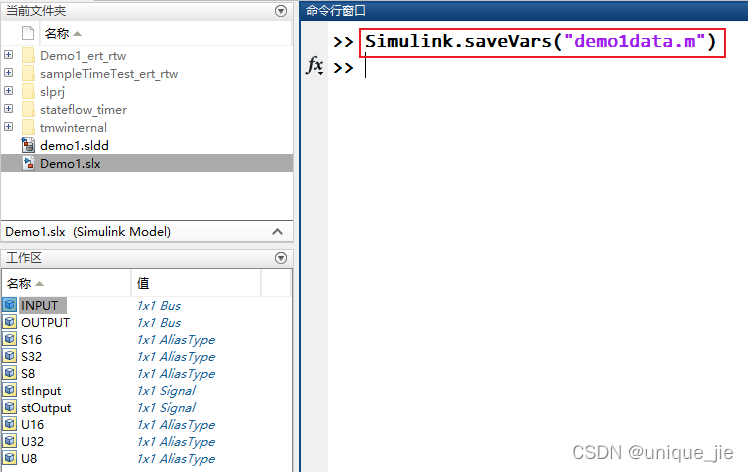Click the INPUT variable icon
This screenshot has width=748, height=472.
(x=10, y=305)
